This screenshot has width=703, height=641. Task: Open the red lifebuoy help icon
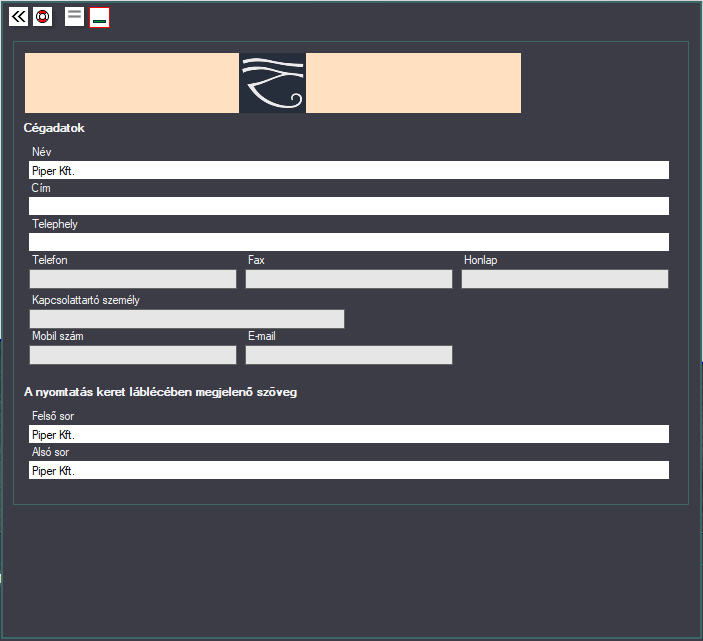click(43, 17)
